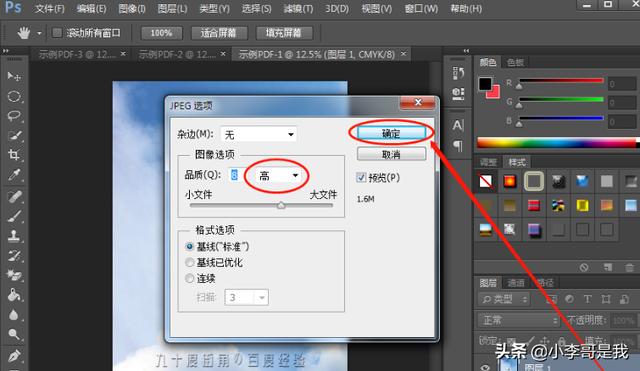Click the foreground color swatch
The width and height of the screenshot is (640, 371).
(x=485, y=84)
